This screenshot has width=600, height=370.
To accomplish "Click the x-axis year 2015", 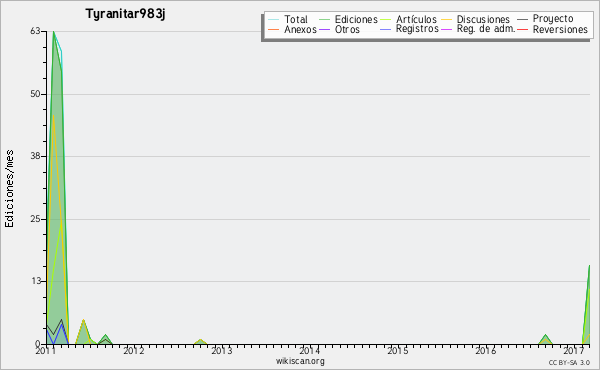I will click(x=398, y=351).
